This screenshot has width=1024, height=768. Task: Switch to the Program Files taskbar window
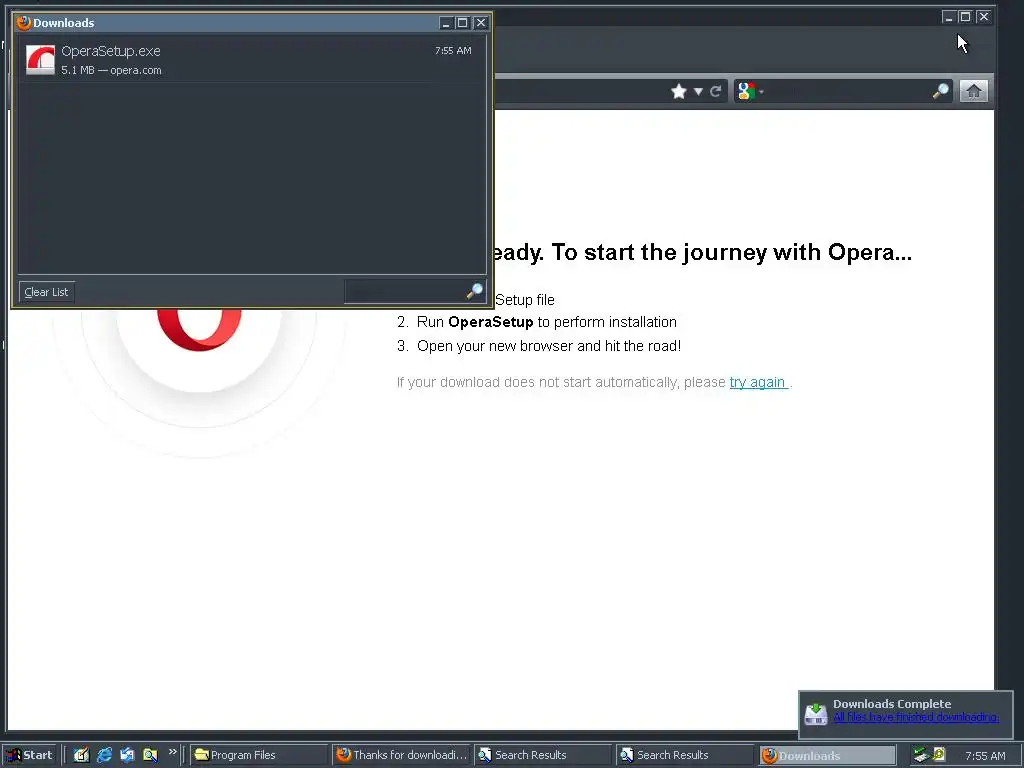point(258,755)
